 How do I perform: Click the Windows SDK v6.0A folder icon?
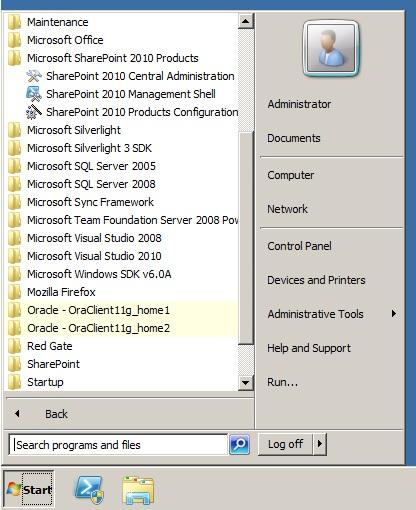point(14,274)
